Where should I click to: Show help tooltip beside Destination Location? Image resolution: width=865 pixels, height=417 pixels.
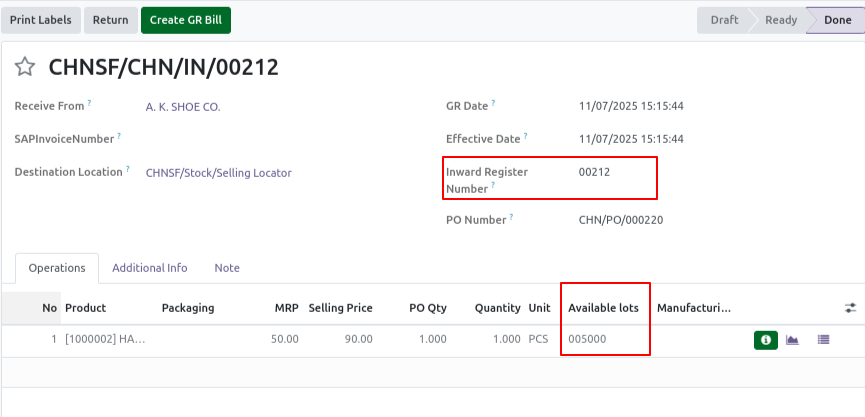click(x=127, y=169)
